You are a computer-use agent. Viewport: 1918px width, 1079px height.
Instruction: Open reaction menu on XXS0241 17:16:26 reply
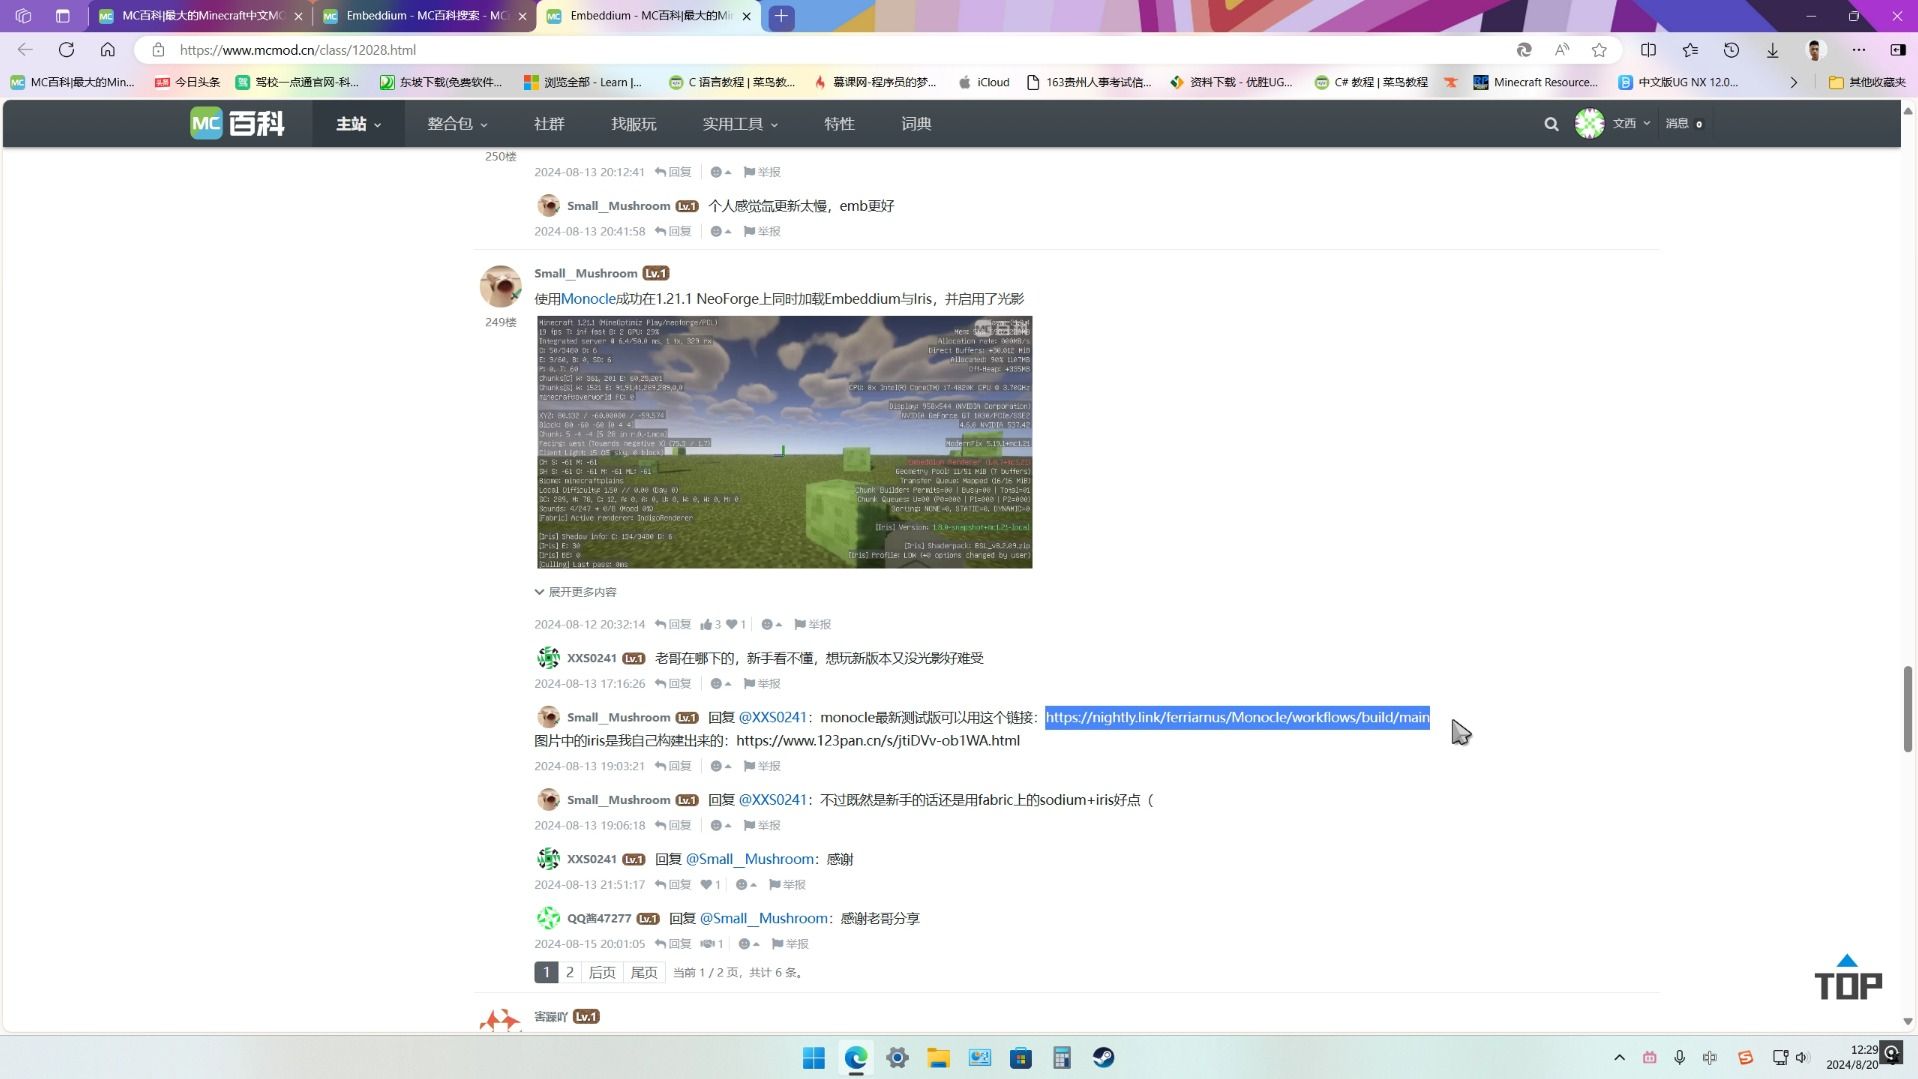[720, 684]
